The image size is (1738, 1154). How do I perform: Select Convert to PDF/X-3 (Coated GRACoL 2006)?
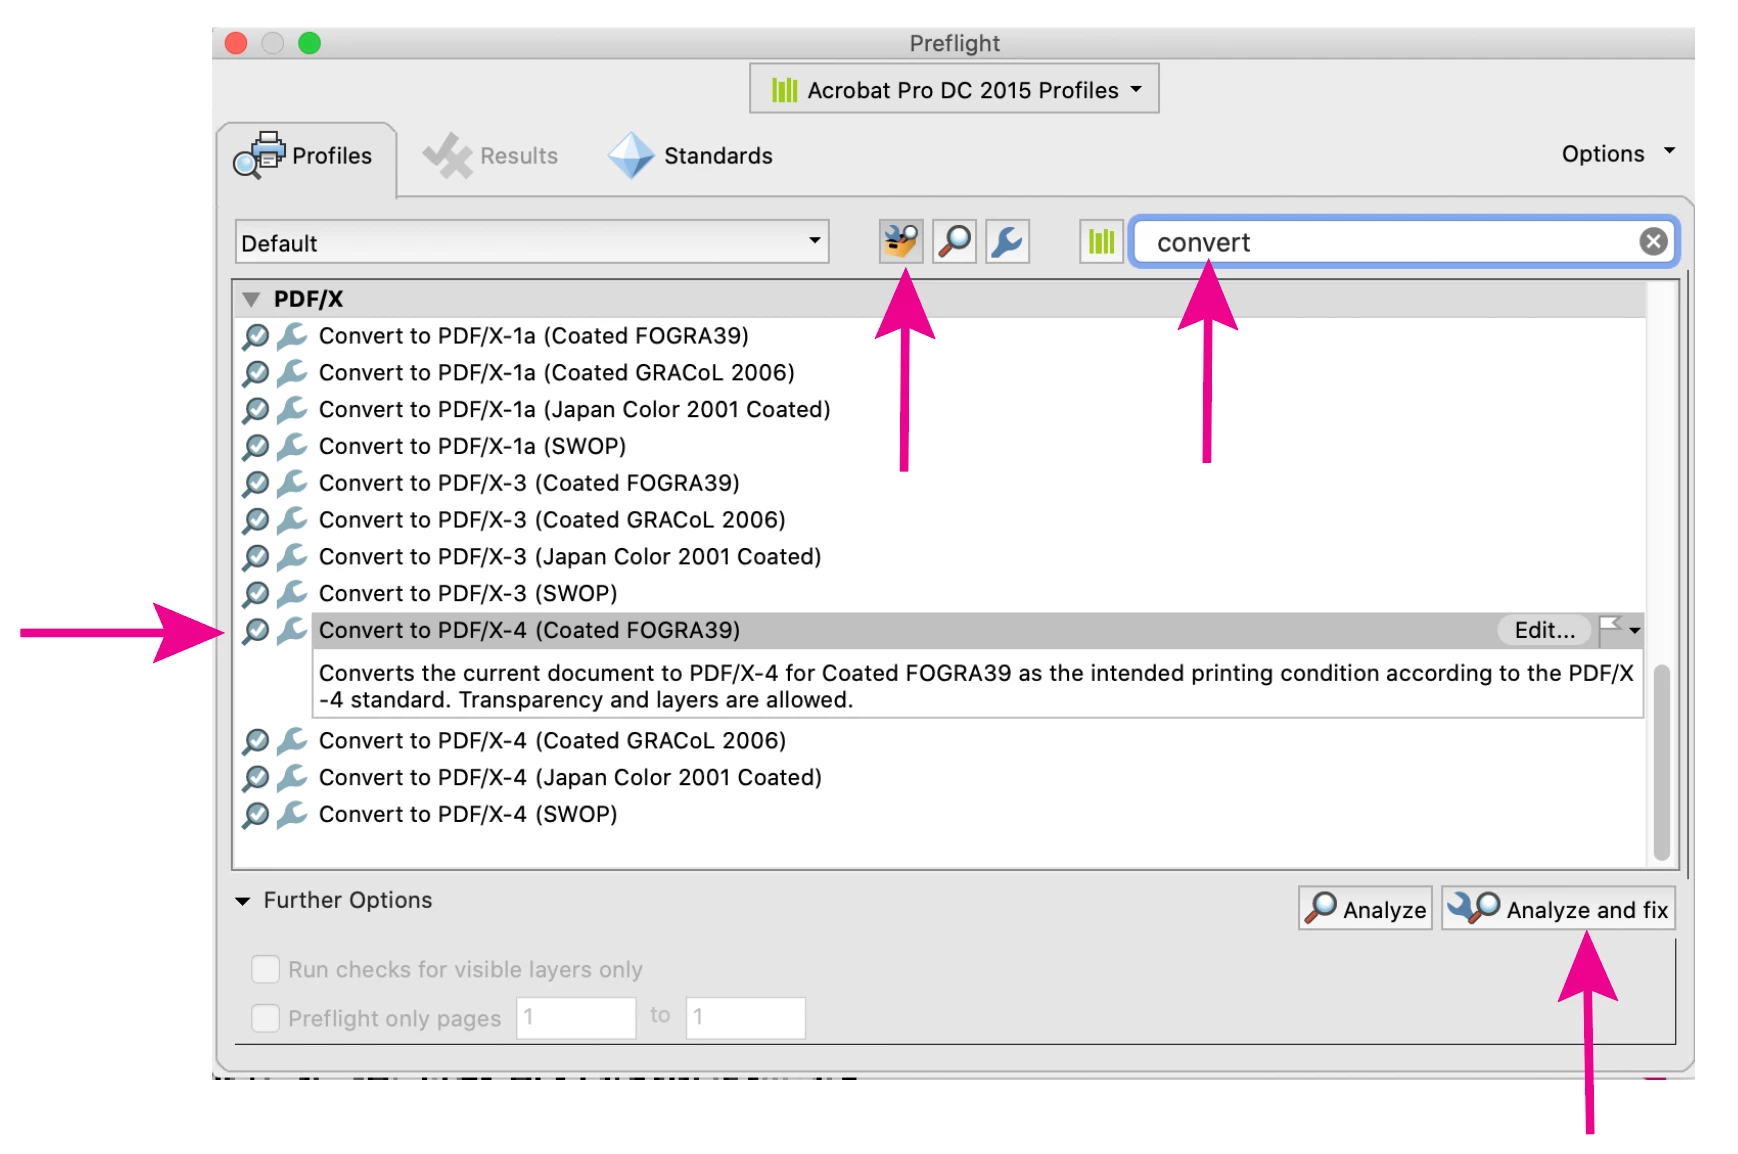[x=552, y=520]
